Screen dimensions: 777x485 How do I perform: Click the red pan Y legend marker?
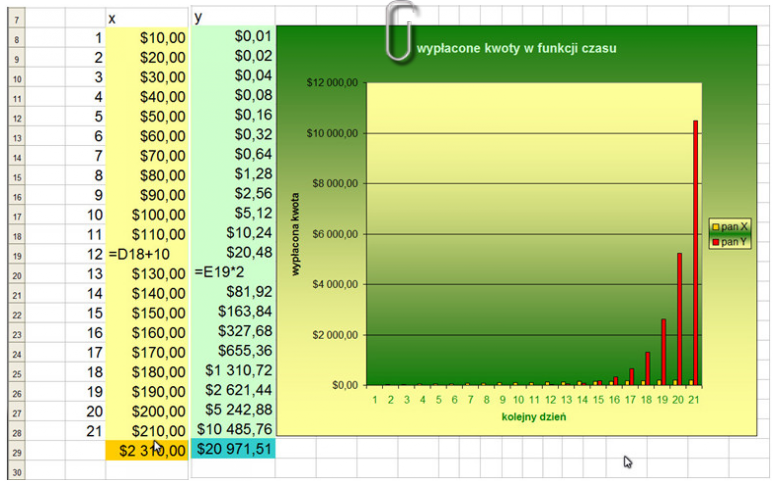pos(714,242)
